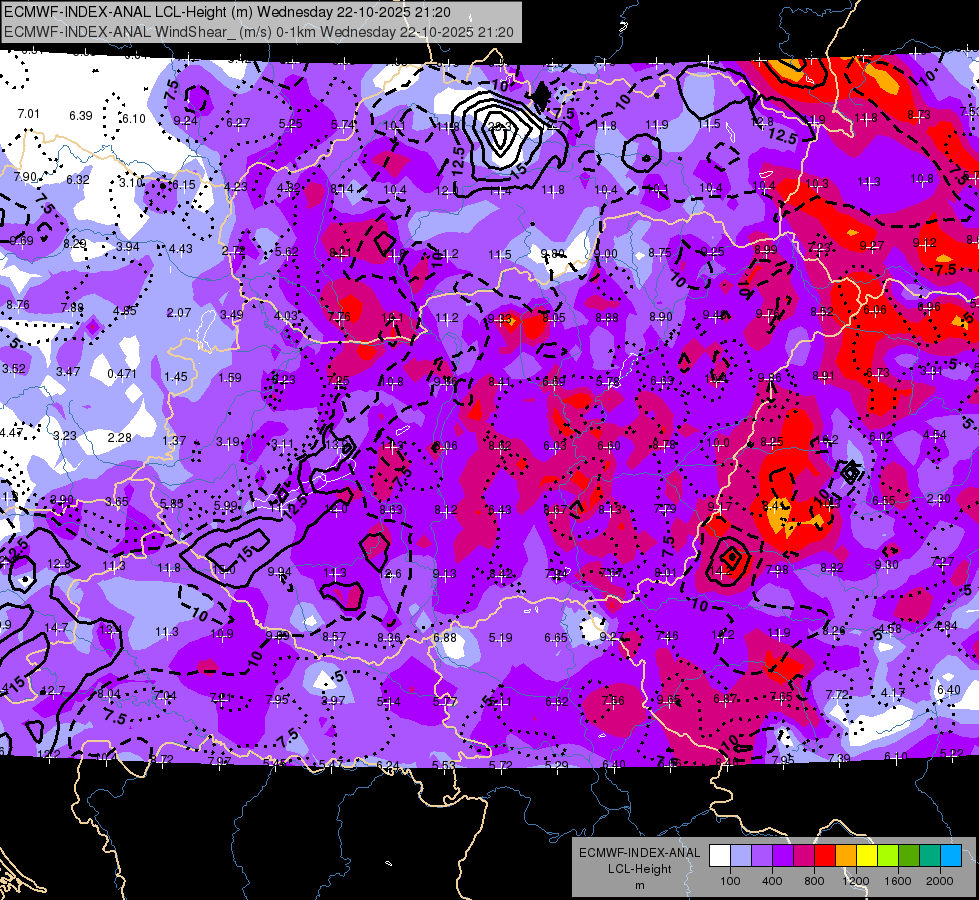The height and width of the screenshot is (900, 979).
Task: Click the 1.59 wind shear value
Action: pos(230,377)
